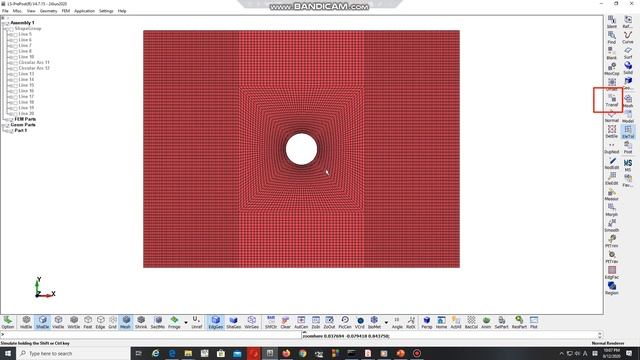640x360 pixels.
Task: Click the RotX rotate button
Action: pyautogui.click(x=411, y=322)
